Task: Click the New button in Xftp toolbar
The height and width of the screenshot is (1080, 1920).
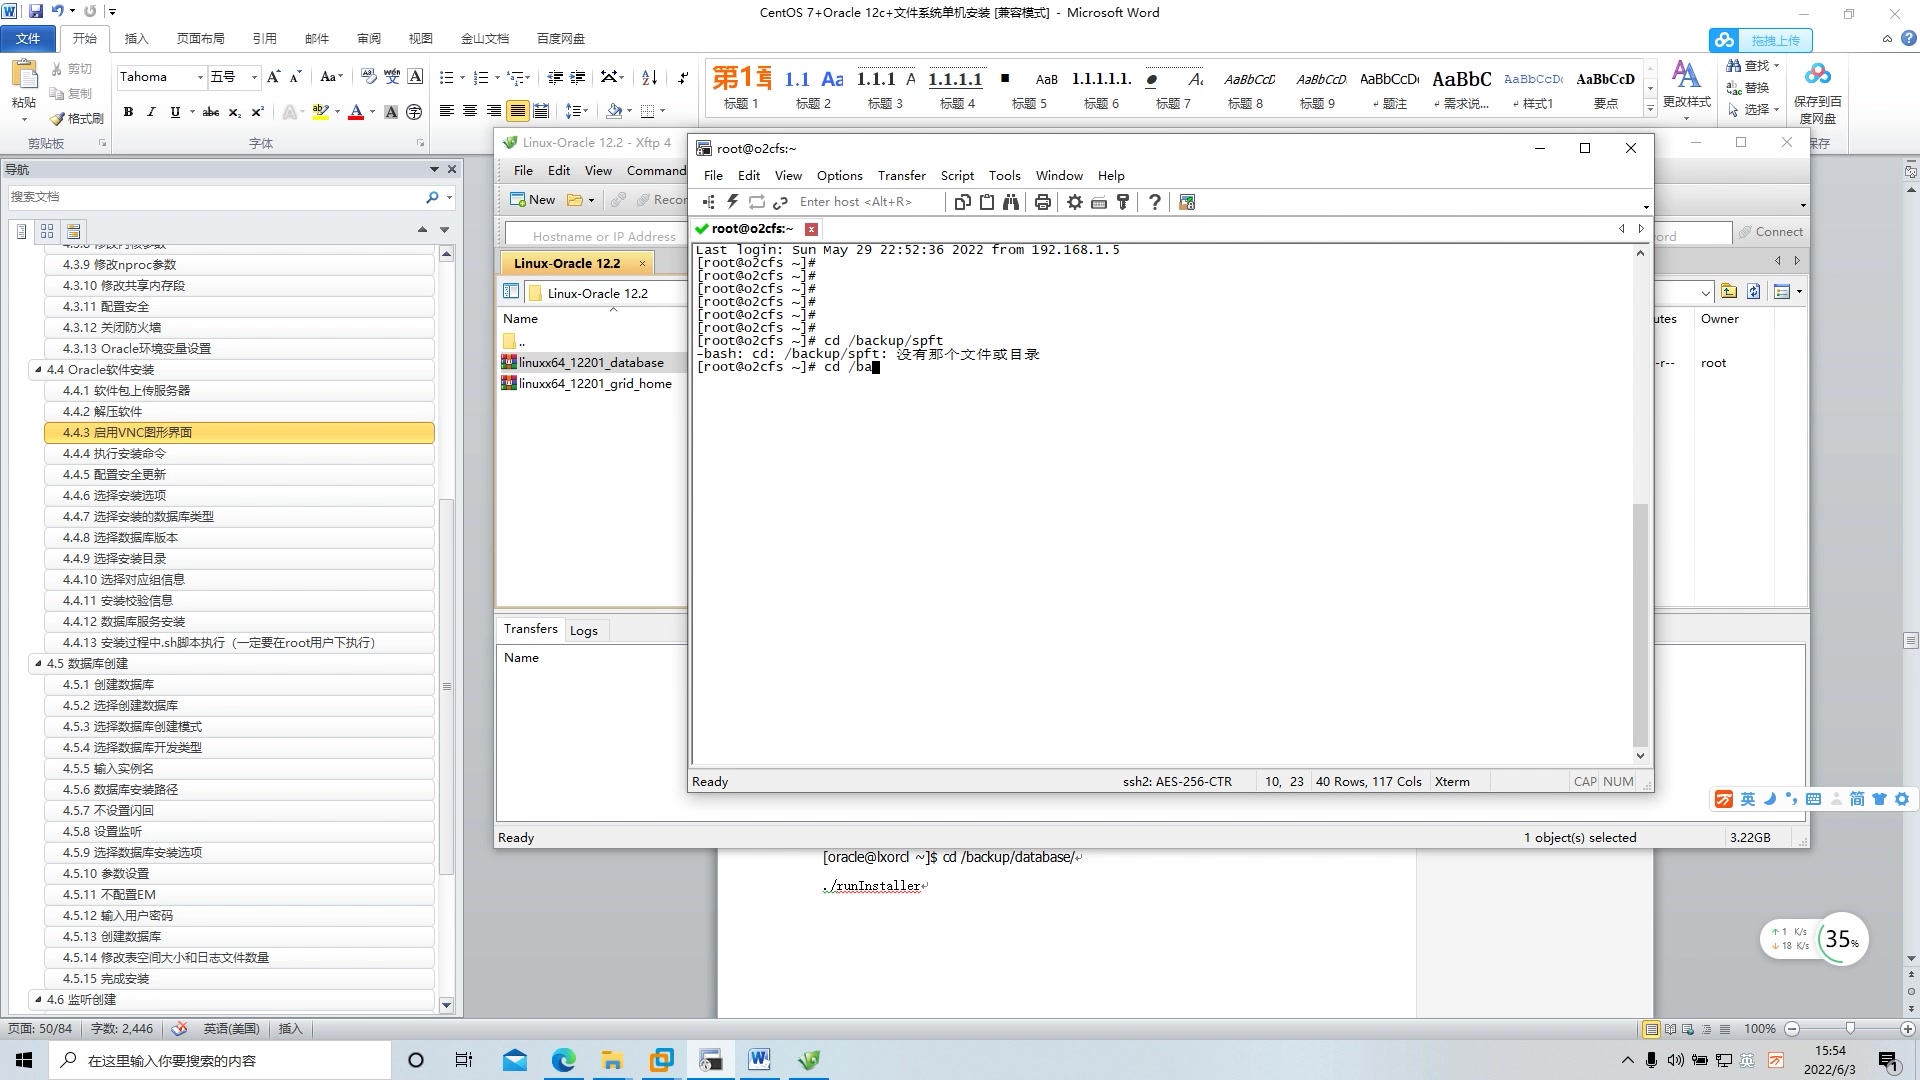Action: pyautogui.click(x=532, y=200)
